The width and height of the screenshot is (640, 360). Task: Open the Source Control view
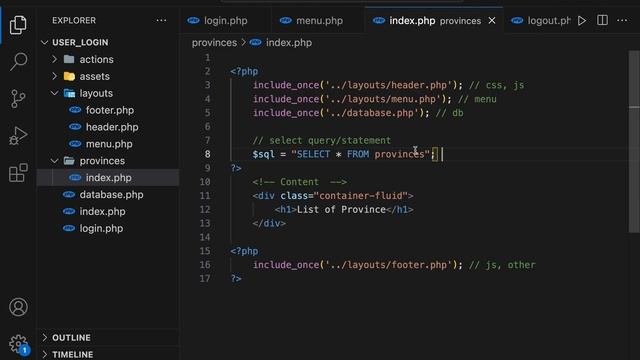pos(18,99)
